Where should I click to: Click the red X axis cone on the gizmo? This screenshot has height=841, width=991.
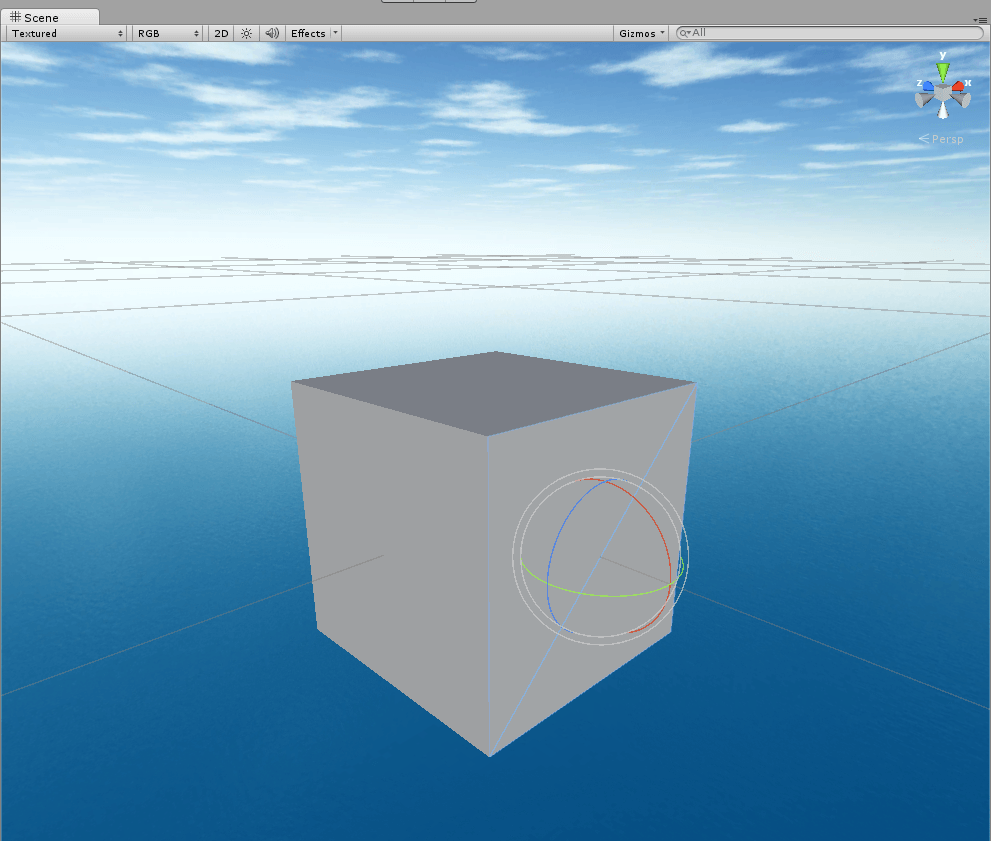pyautogui.click(x=958, y=86)
